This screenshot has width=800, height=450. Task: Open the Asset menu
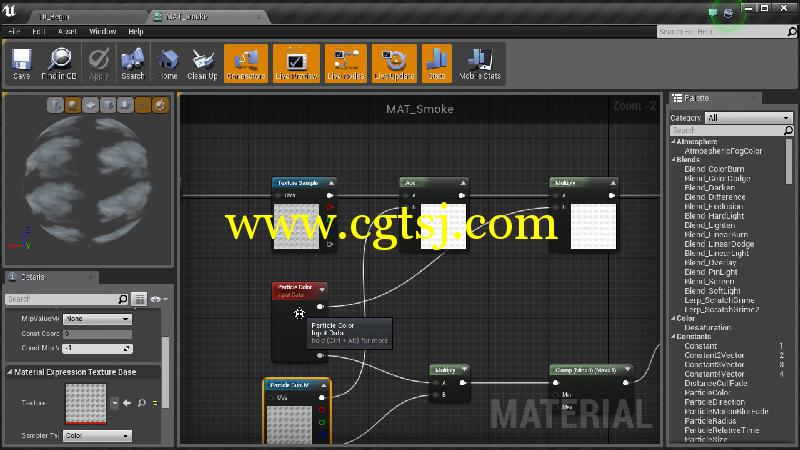coord(67,32)
